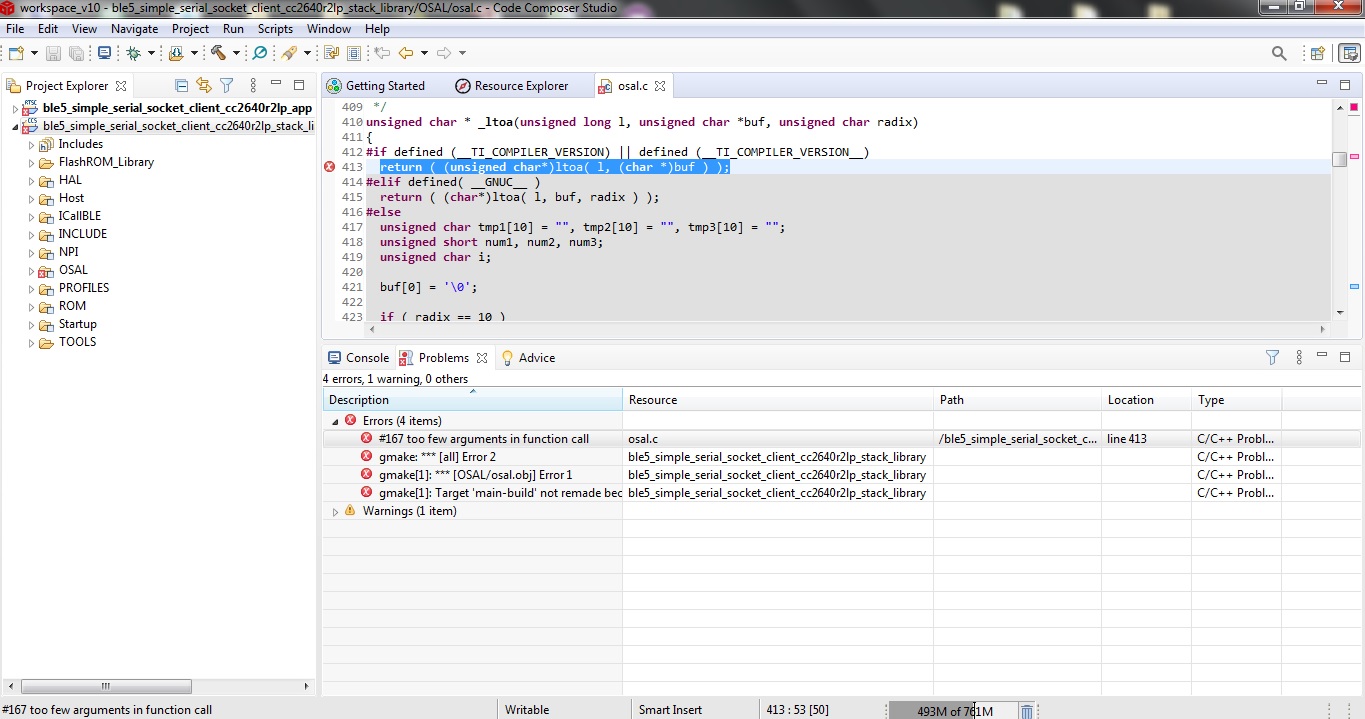Screen dimensions: 1365x719
Task: Start debugging with the bug icon
Action: pos(133,53)
